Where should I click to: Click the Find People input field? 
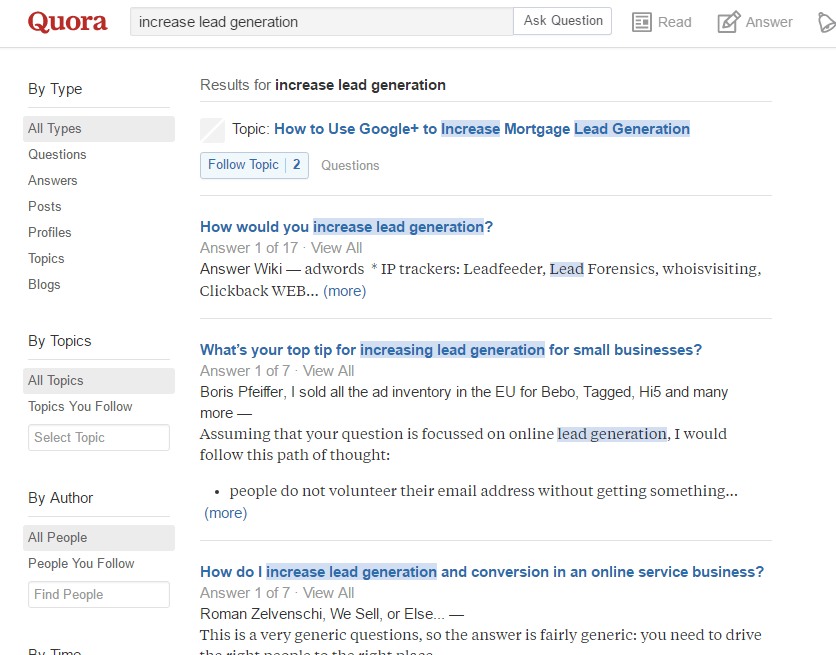pyautogui.click(x=99, y=595)
